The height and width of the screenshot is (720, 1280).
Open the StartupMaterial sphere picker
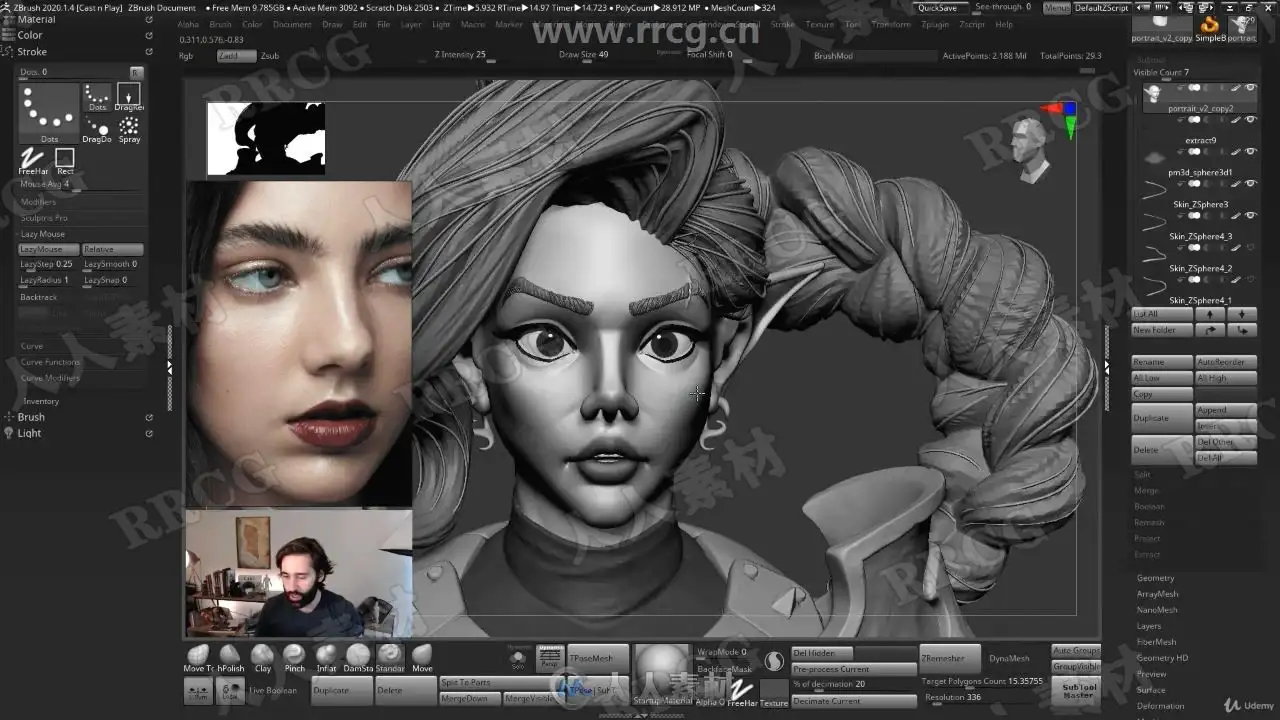tap(662, 675)
